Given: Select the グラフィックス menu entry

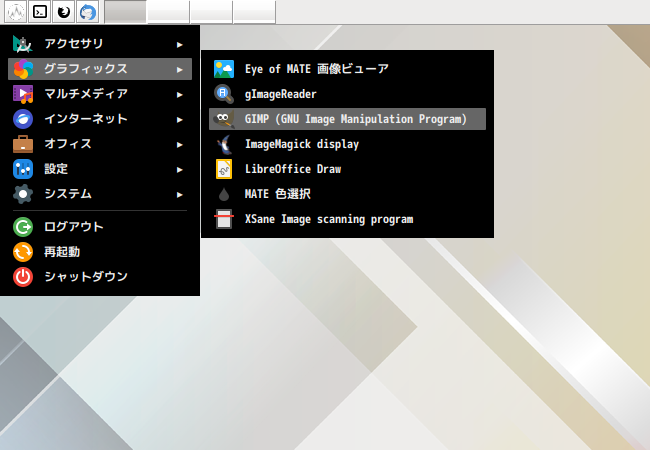Looking at the screenshot, I should pos(100,69).
